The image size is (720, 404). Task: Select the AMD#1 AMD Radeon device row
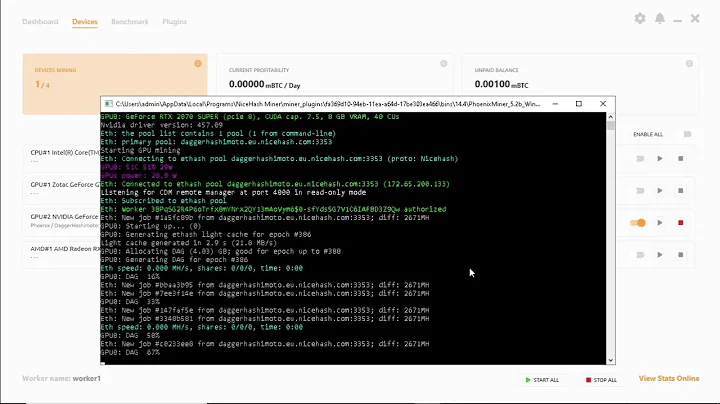tap(62, 255)
